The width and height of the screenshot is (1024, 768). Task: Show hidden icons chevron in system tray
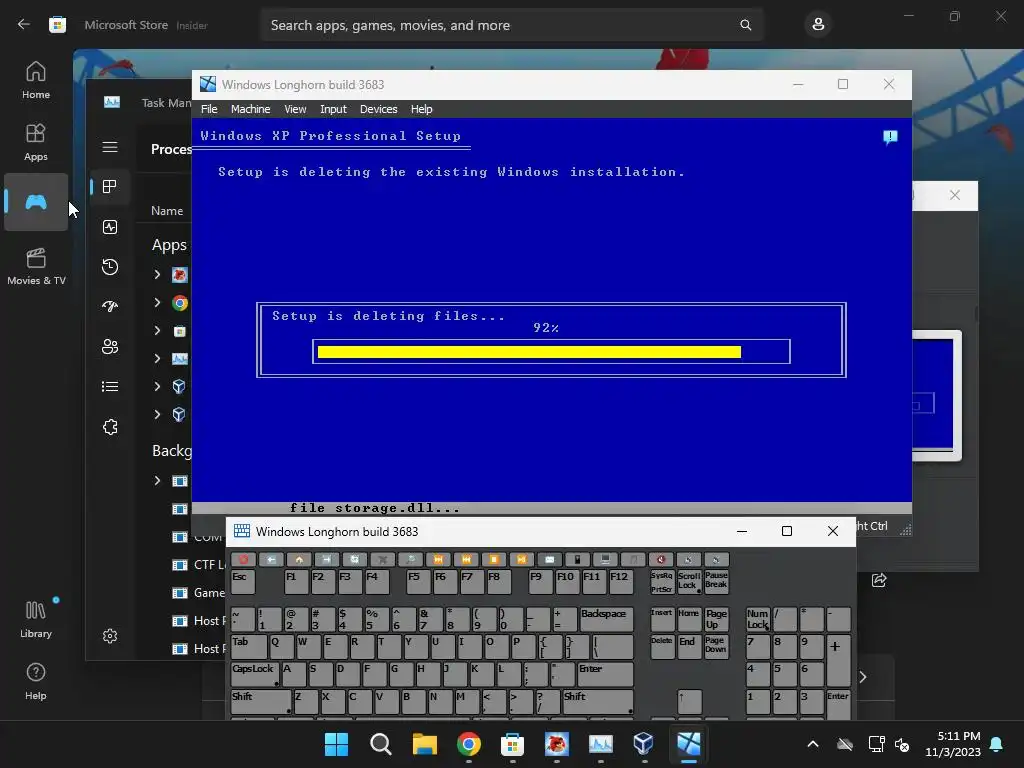click(812, 744)
